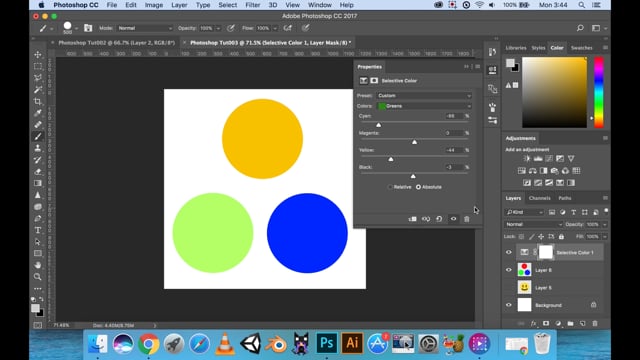Click the Magenta percentage value field
This screenshot has height=360, width=640.
(x=453, y=133)
